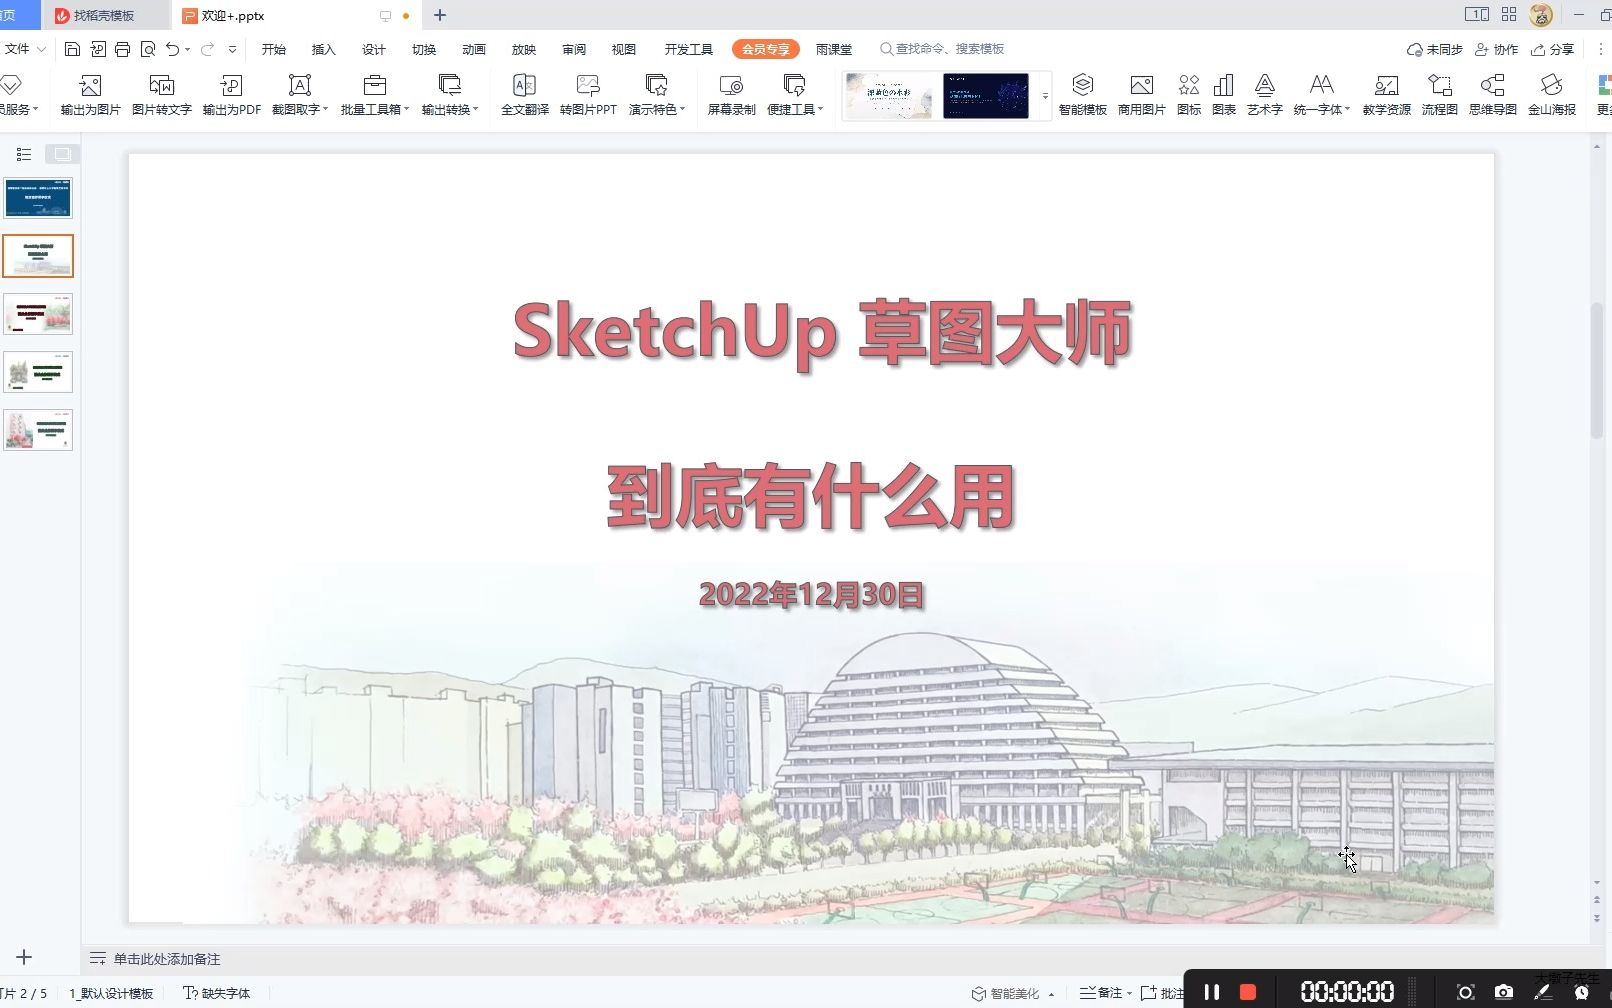Select slide 3 thumbnail
1612x1008 pixels.
[x=38, y=314]
